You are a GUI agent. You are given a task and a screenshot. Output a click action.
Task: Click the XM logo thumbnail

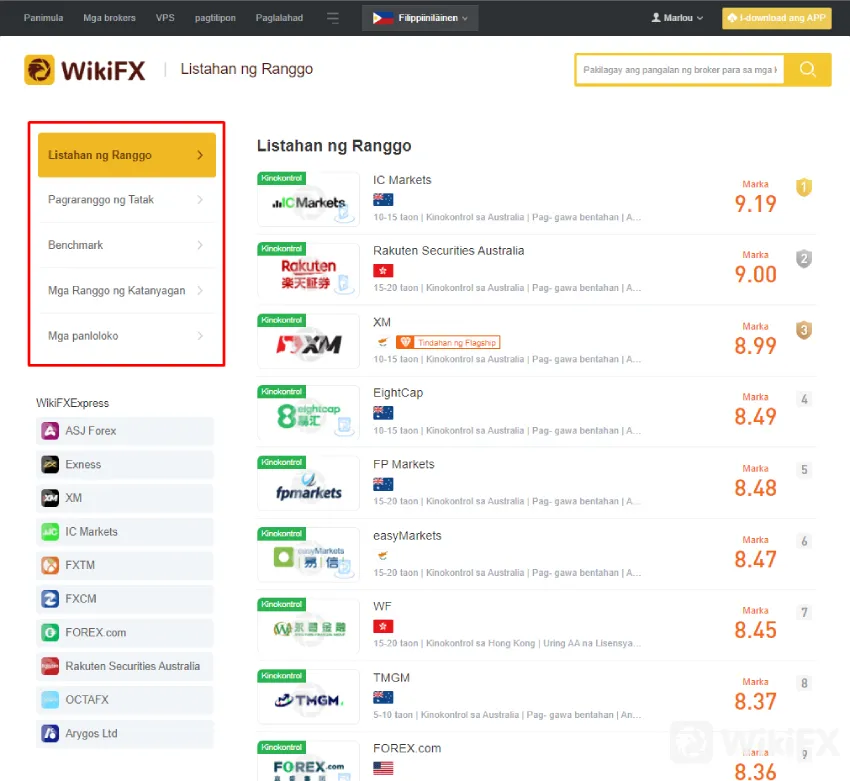tap(308, 342)
